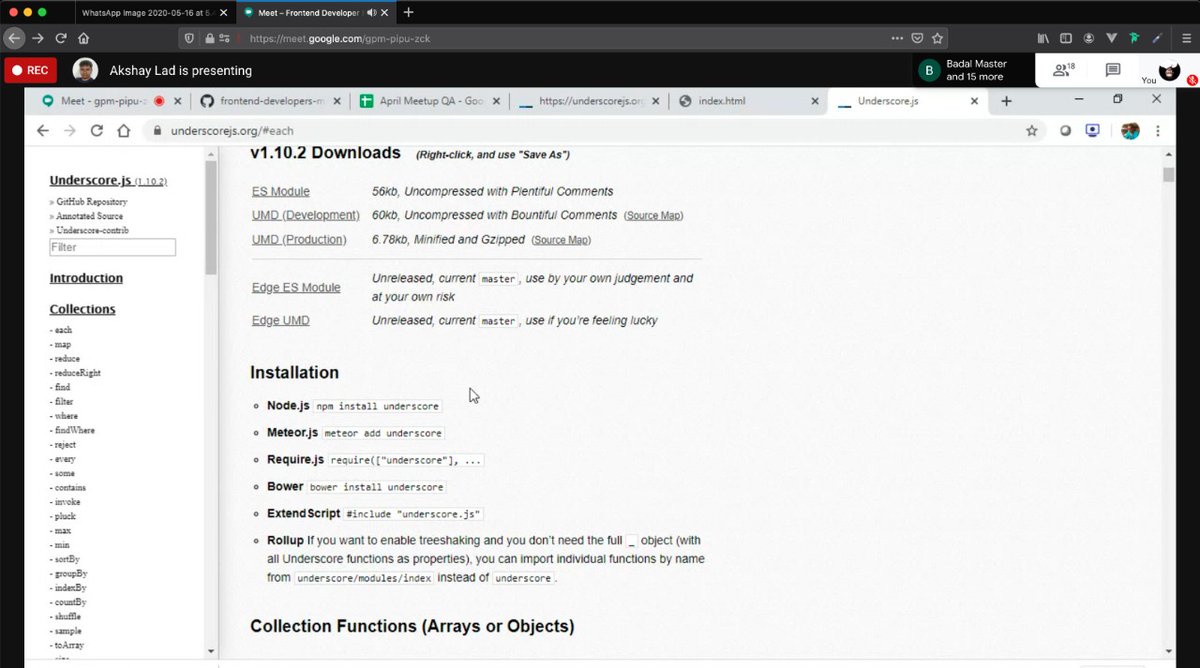The width and height of the screenshot is (1200, 668).
Task: Reload the Firefox Meet page
Action: pyautogui.click(x=61, y=38)
